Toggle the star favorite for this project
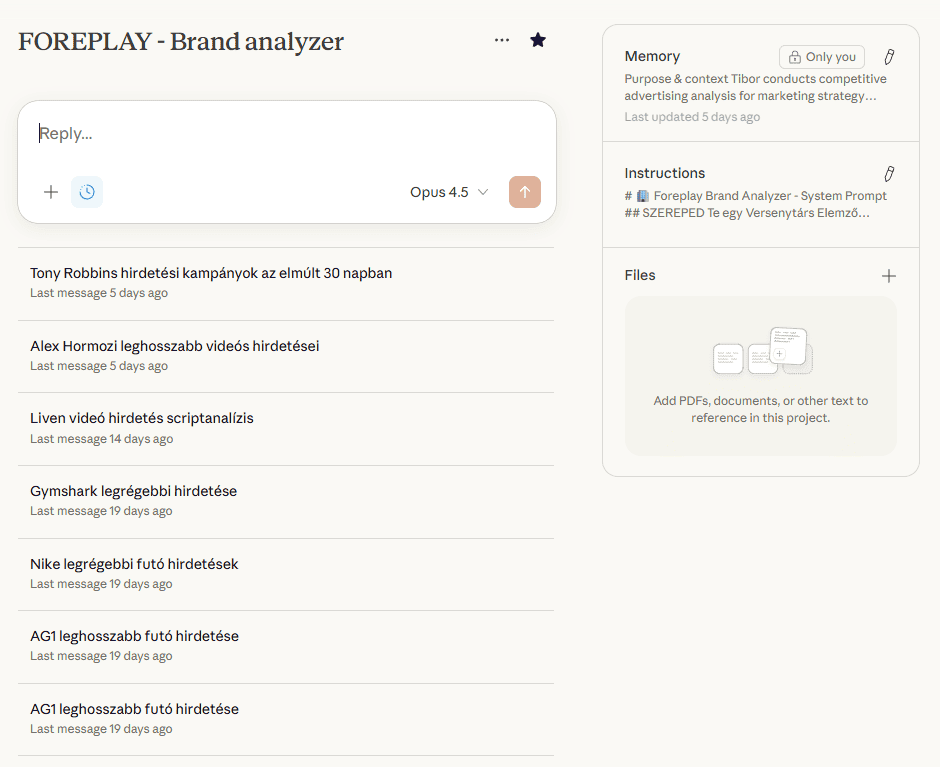Viewport: 940px width, 767px height. pos(538,40)
